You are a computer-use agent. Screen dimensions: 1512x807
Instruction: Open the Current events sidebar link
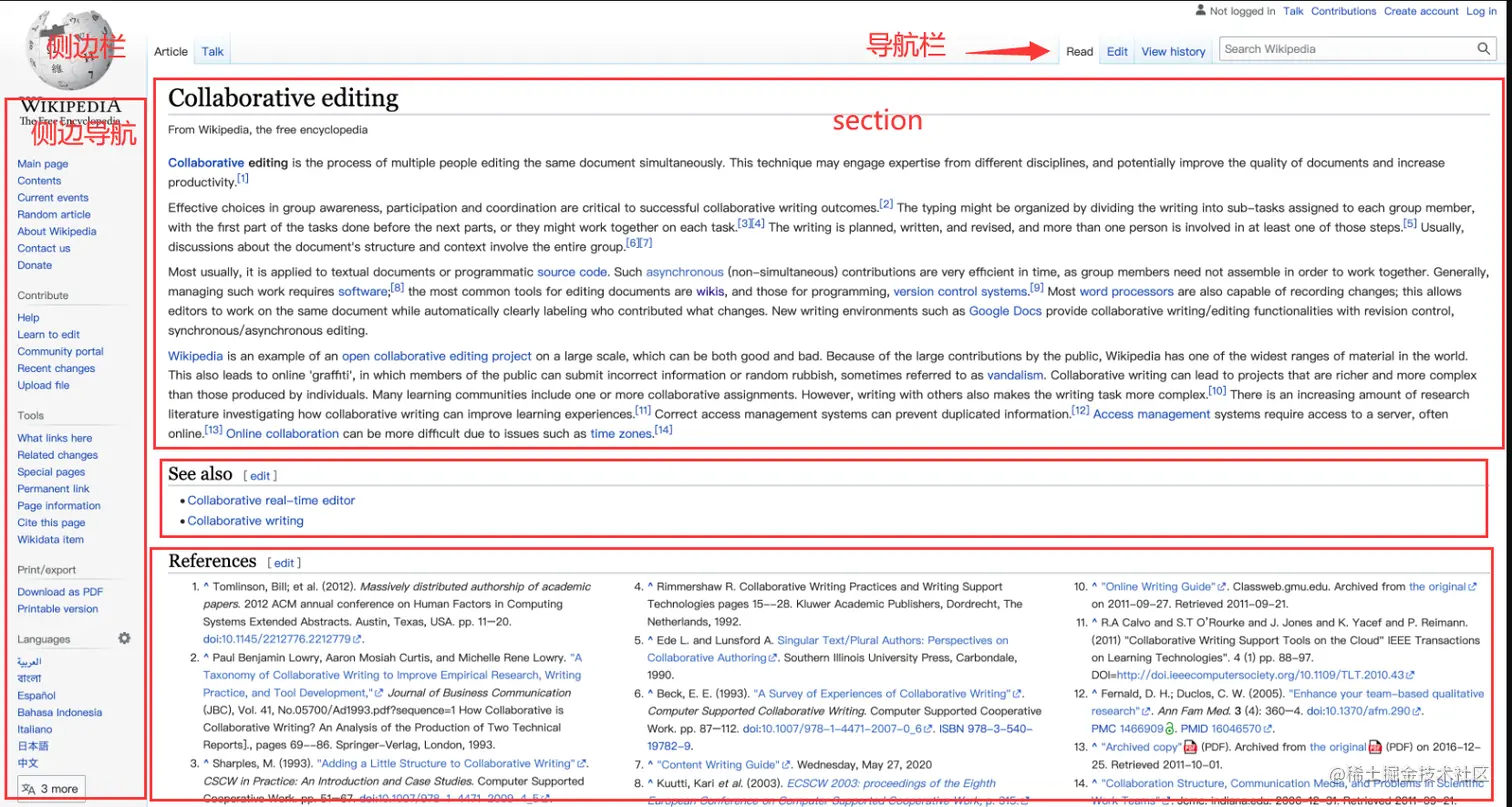[x=53, y=198]
